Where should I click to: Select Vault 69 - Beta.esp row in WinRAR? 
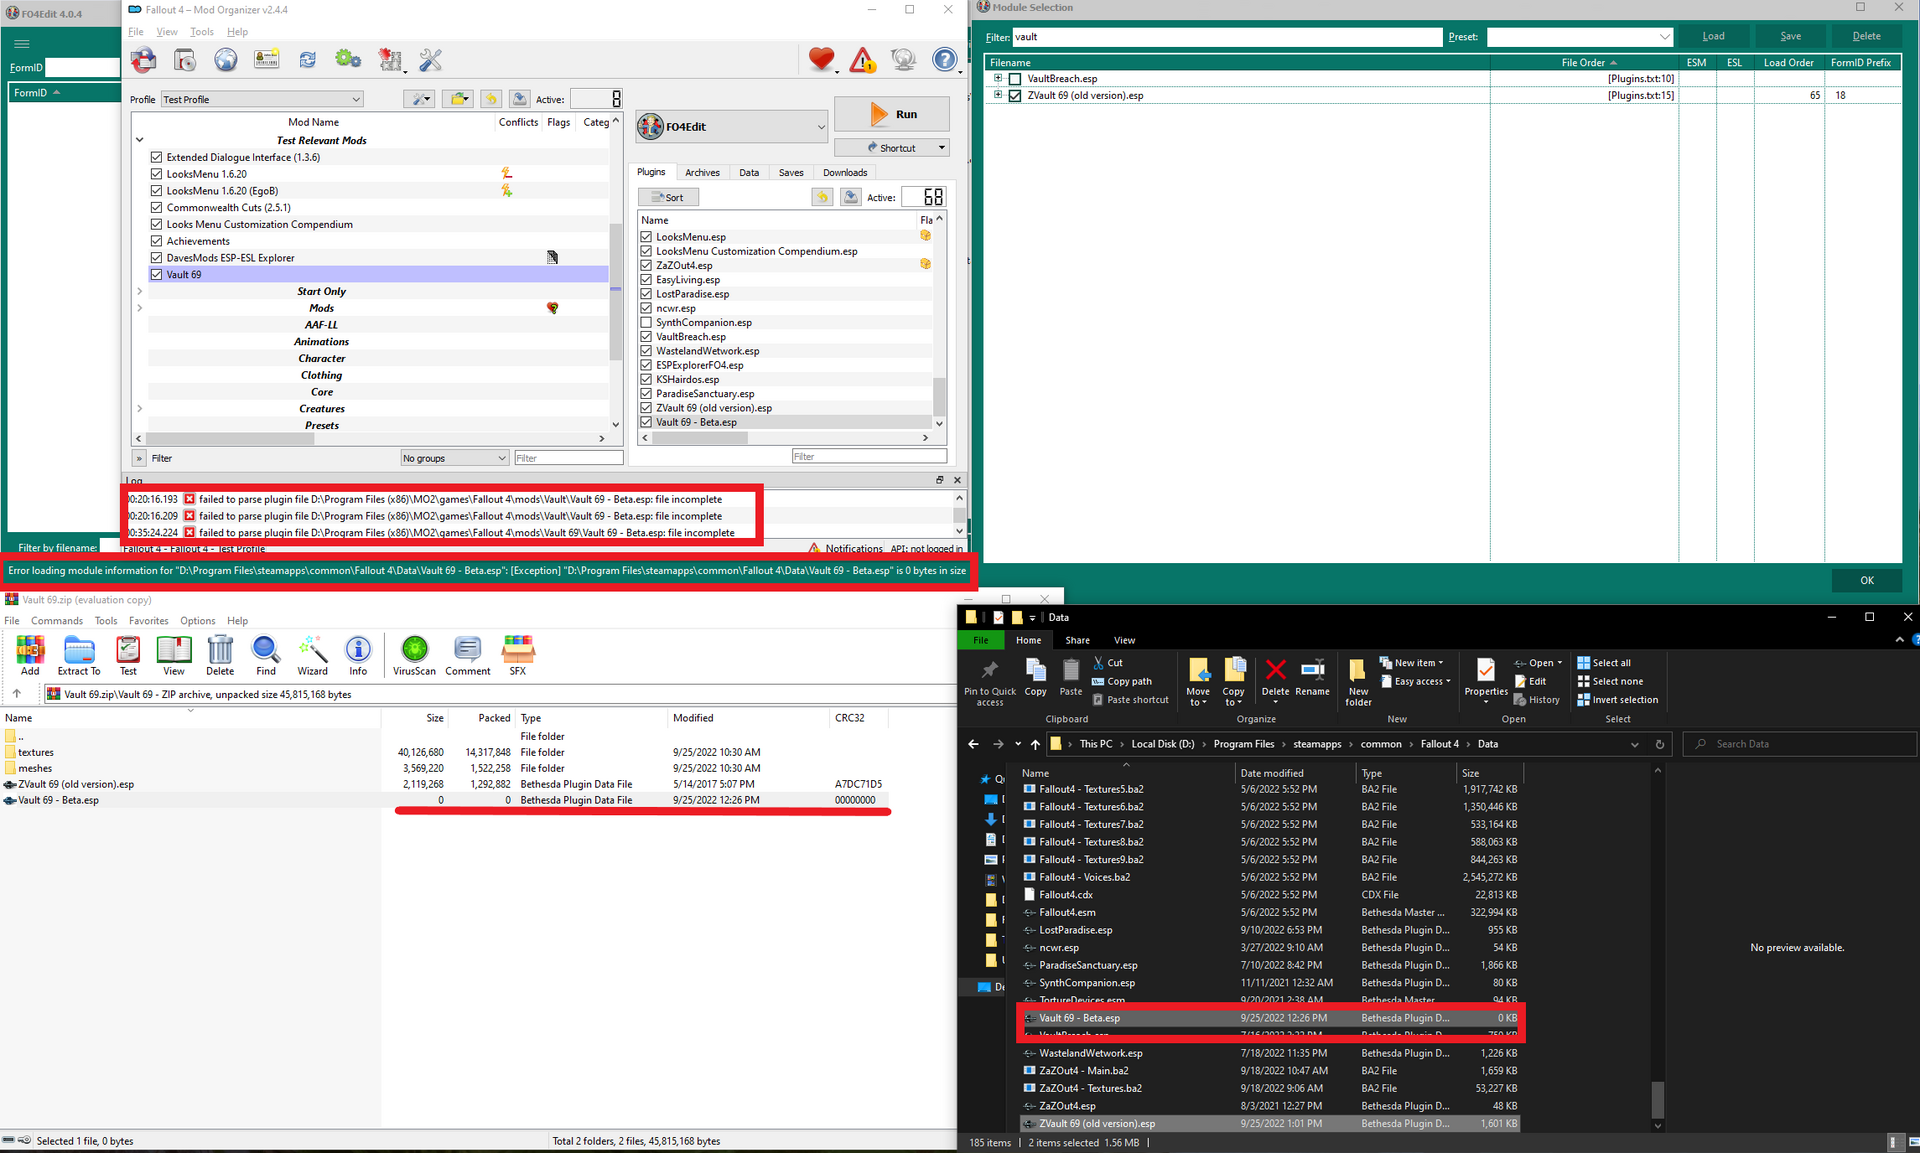444,800
